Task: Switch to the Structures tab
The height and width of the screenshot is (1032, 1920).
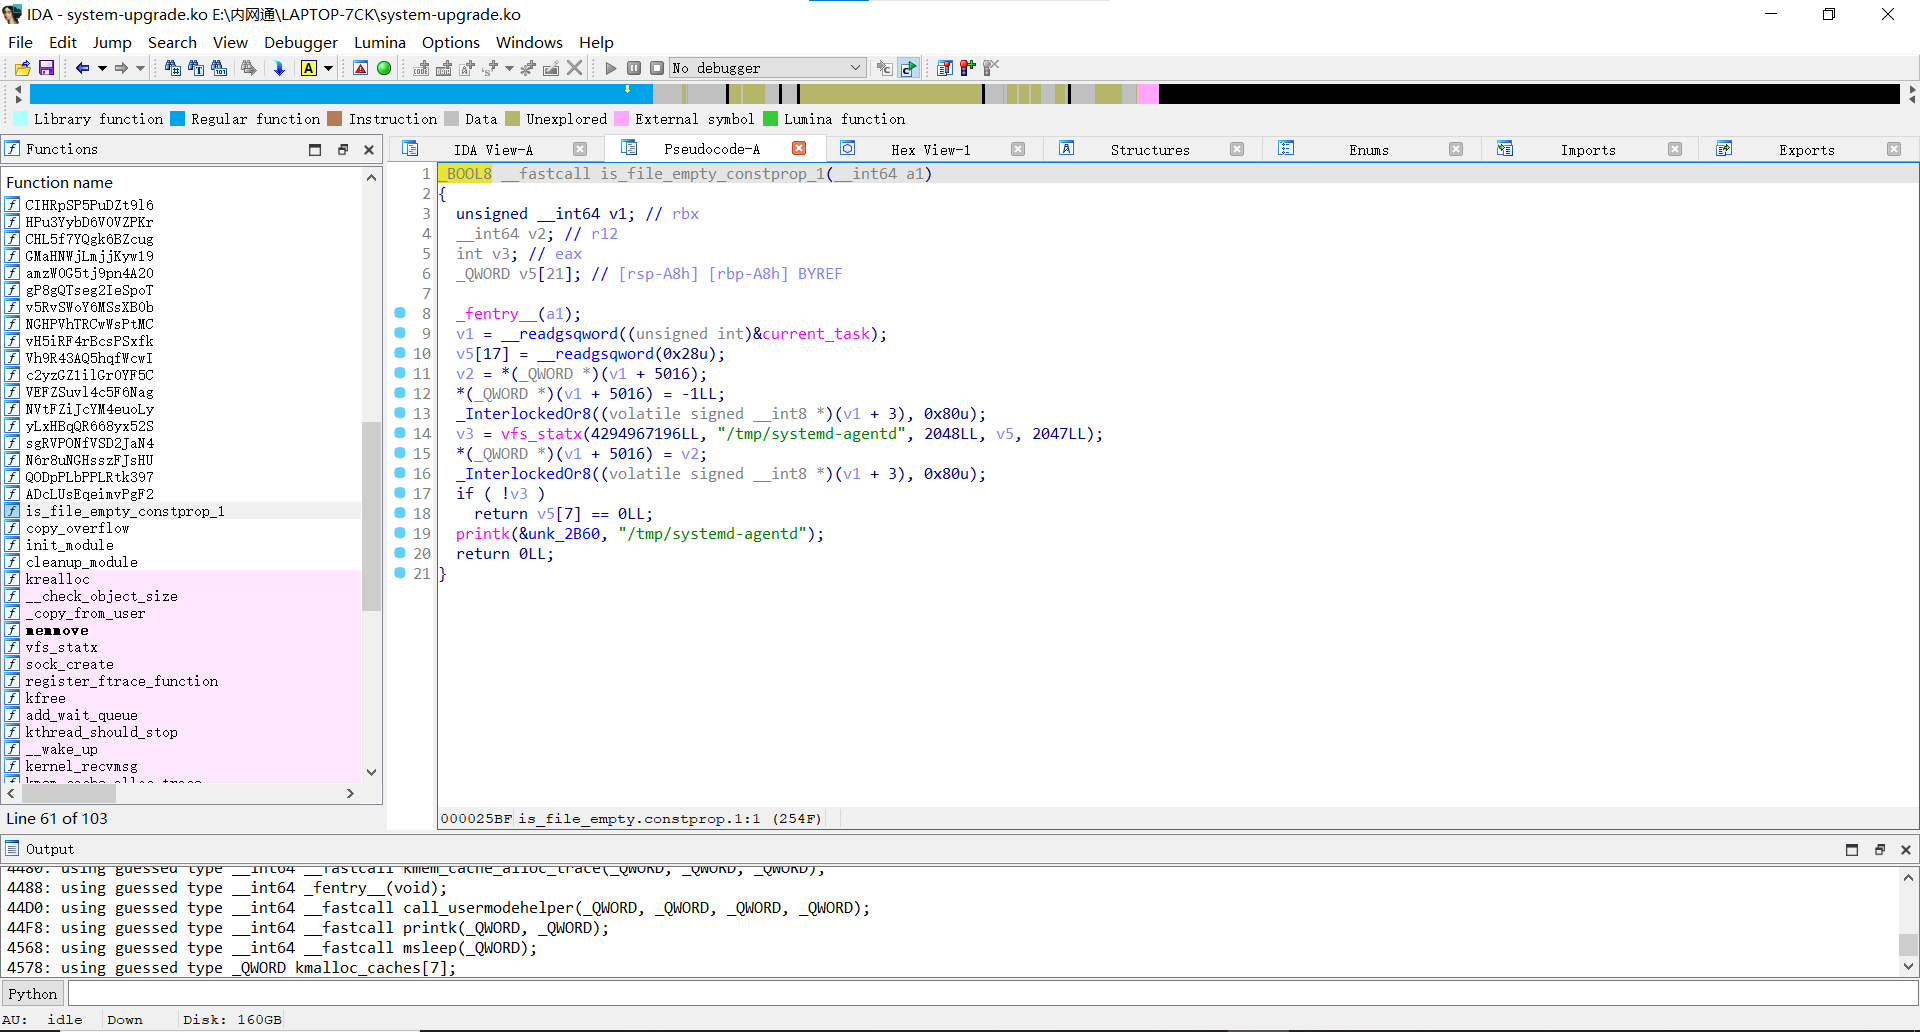Action: pos(1150,150)
